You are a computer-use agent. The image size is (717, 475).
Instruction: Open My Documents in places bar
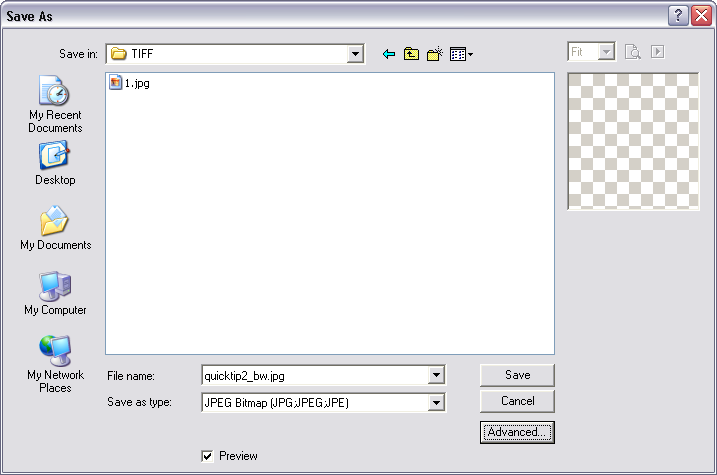[55, 228]
